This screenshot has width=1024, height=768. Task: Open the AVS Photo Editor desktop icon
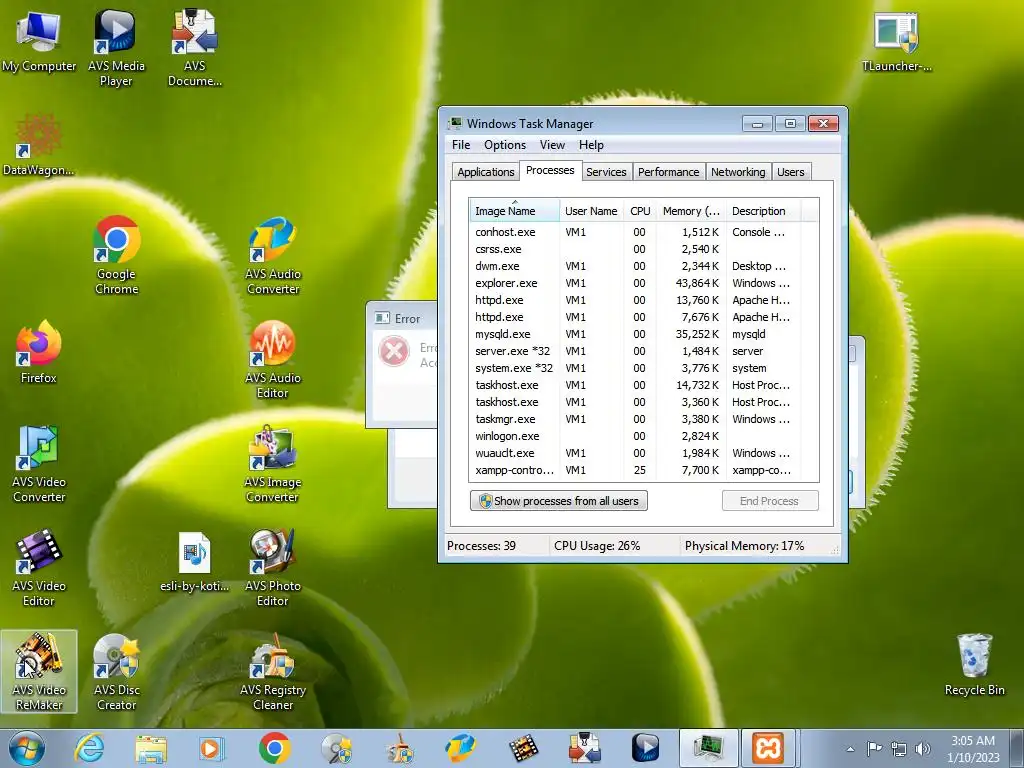272,568
